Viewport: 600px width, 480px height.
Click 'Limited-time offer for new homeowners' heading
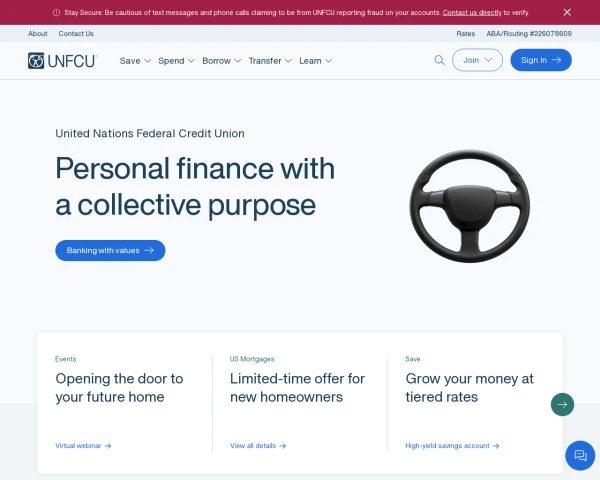pos(297,388)
